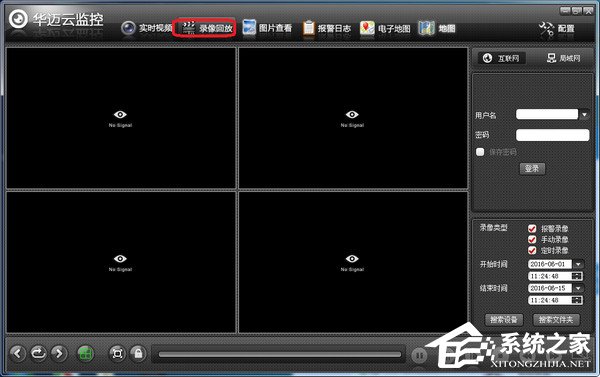Click the green four-grid layout icon
The width and height of the screenshot is (600, 377).
[x=86, y=353]
